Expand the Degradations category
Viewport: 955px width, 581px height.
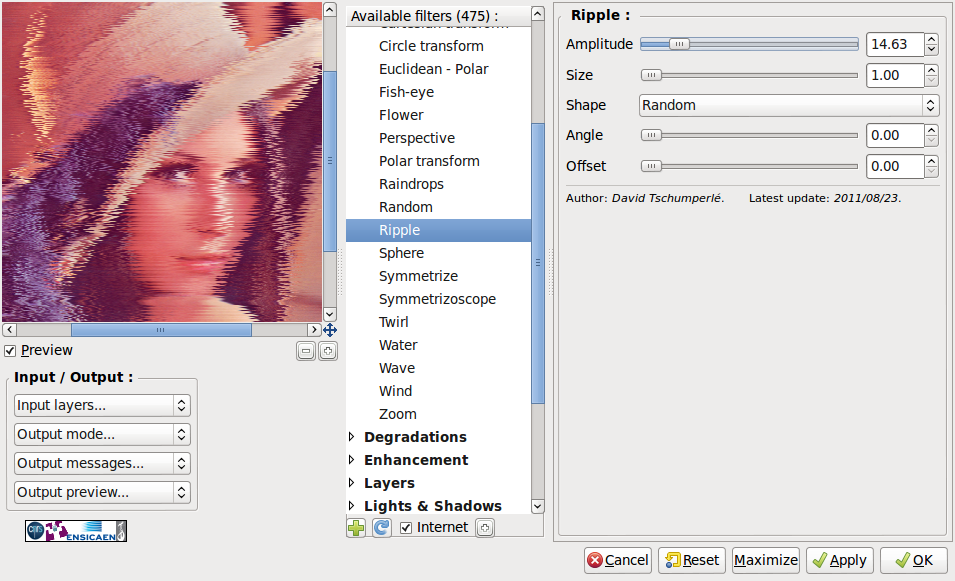tap(351, 437)
